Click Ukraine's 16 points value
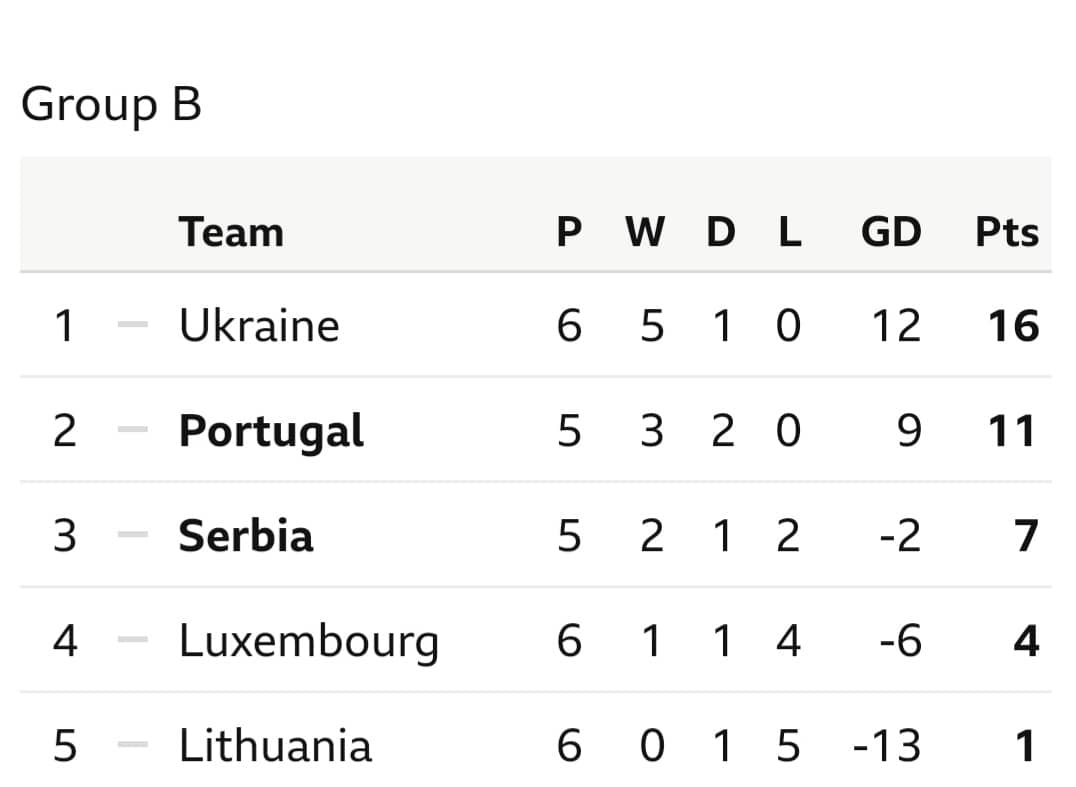The width and height of the screenshot is (1076, 787). 1014,326
